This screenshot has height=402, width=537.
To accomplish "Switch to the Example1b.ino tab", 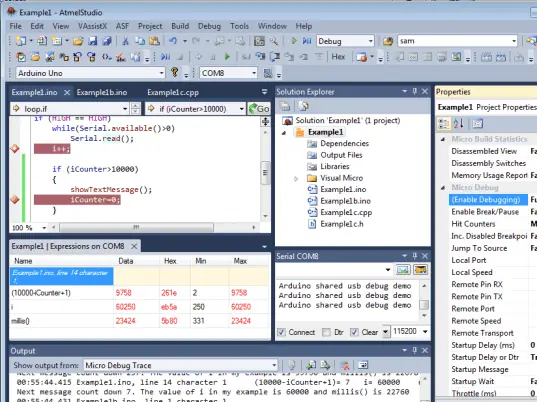I will coord(102,92).
